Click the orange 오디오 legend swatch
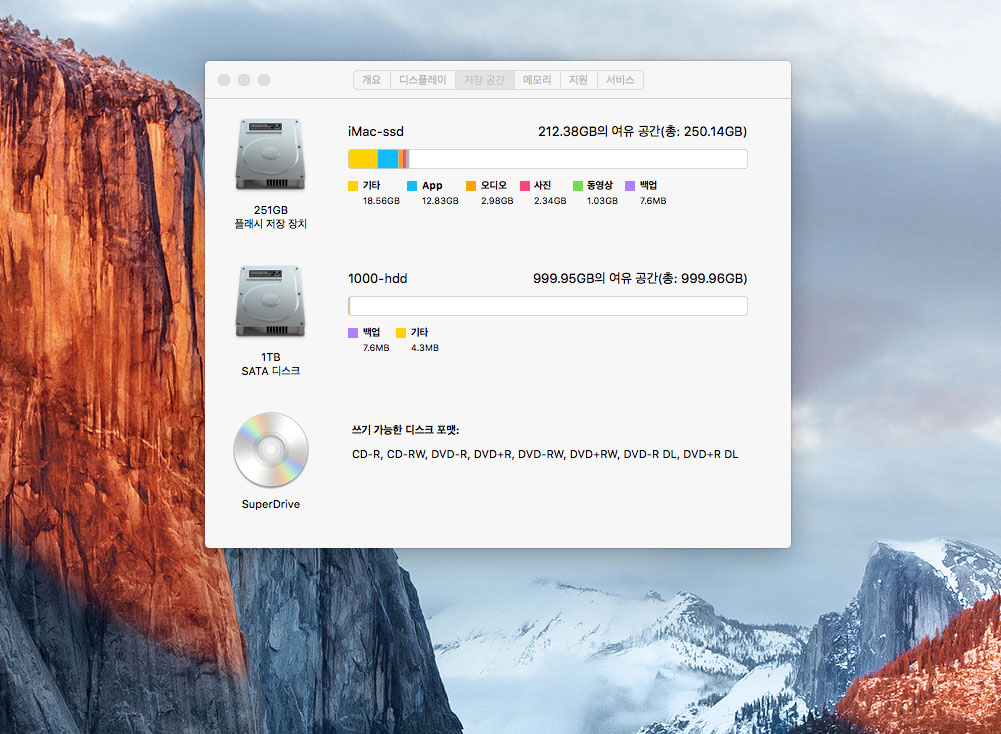Image resolution: width=1001 pixels, height=734 pixels. pos(471,186)
